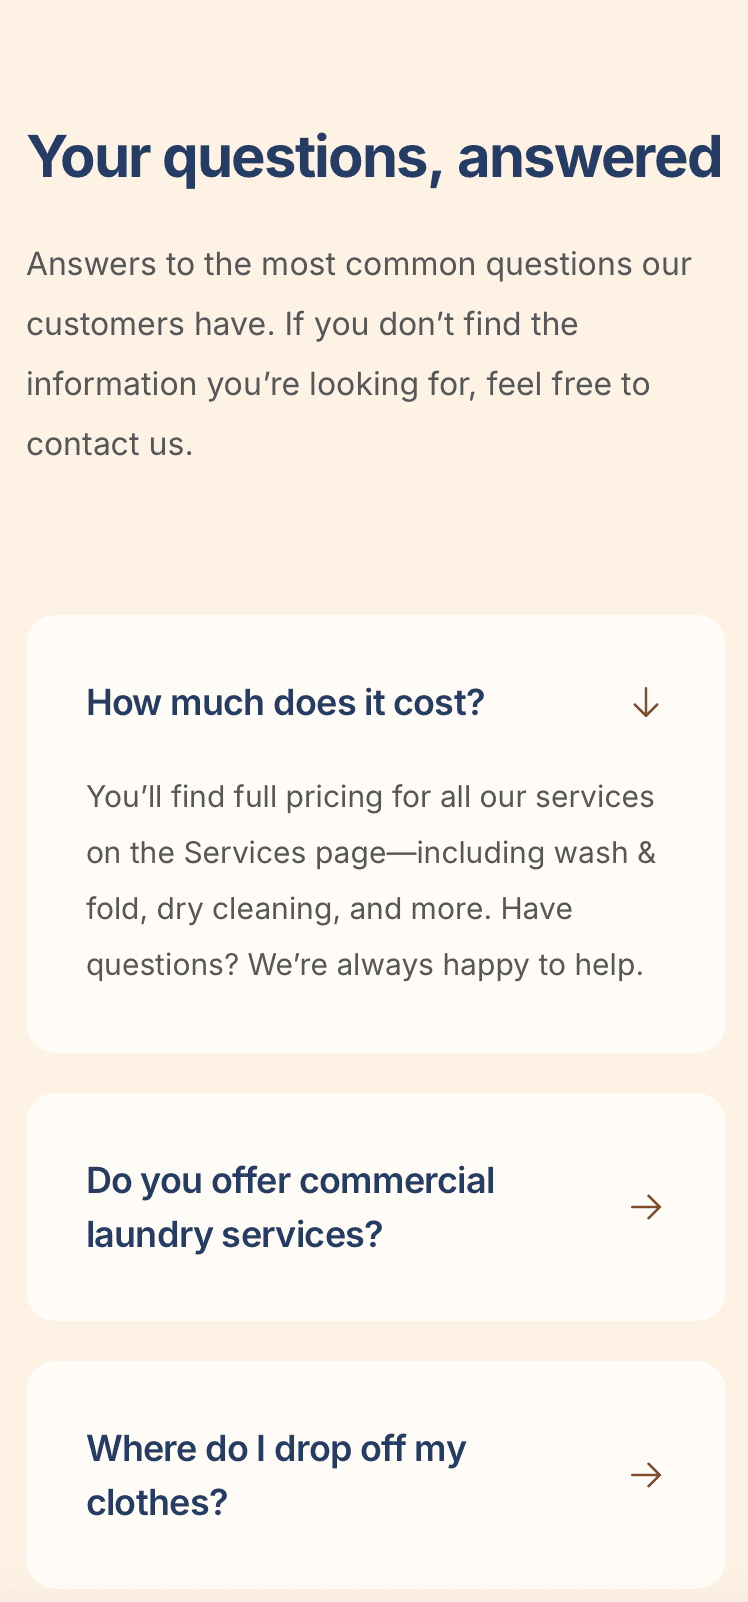Click the down arrow beside "How much does it cost?"
This screenshot has height=1602, width=748.
646,703
